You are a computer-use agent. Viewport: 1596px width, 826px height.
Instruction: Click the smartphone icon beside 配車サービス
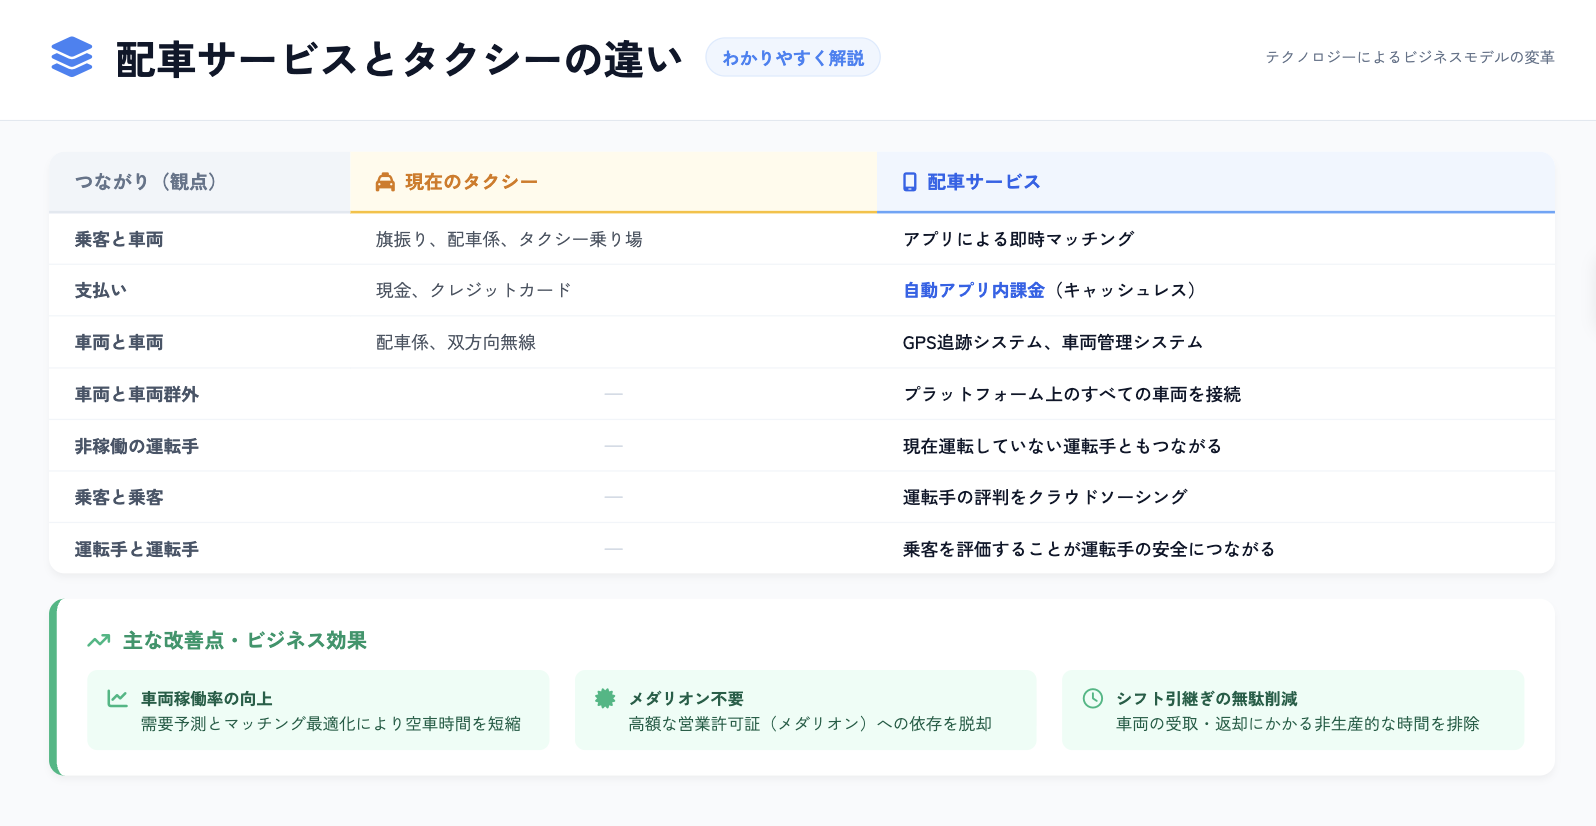(909, 182)
